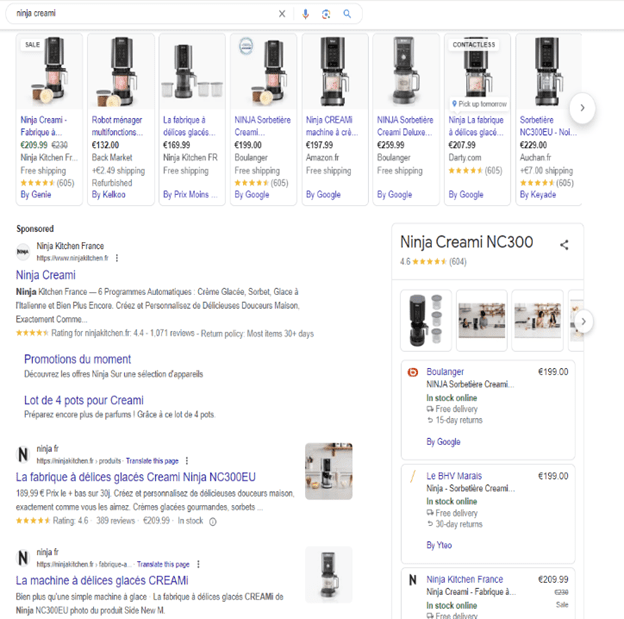Open La fabrique à délices glacés €169.99 listing

point(192,119)
